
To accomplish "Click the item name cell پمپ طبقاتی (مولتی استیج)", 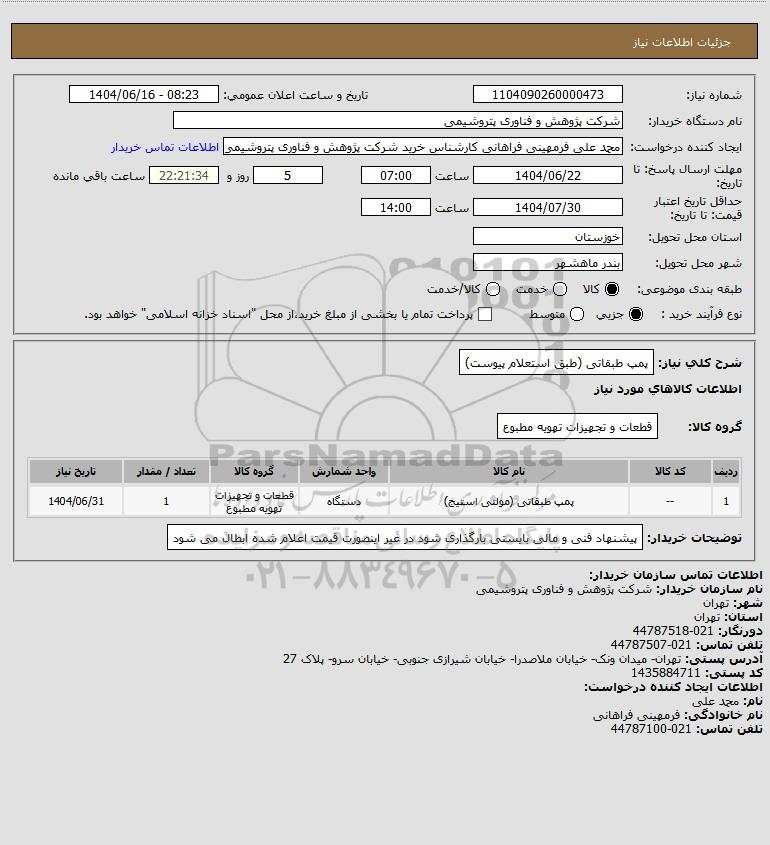I will pyautogui.click(x=509, y=501).
